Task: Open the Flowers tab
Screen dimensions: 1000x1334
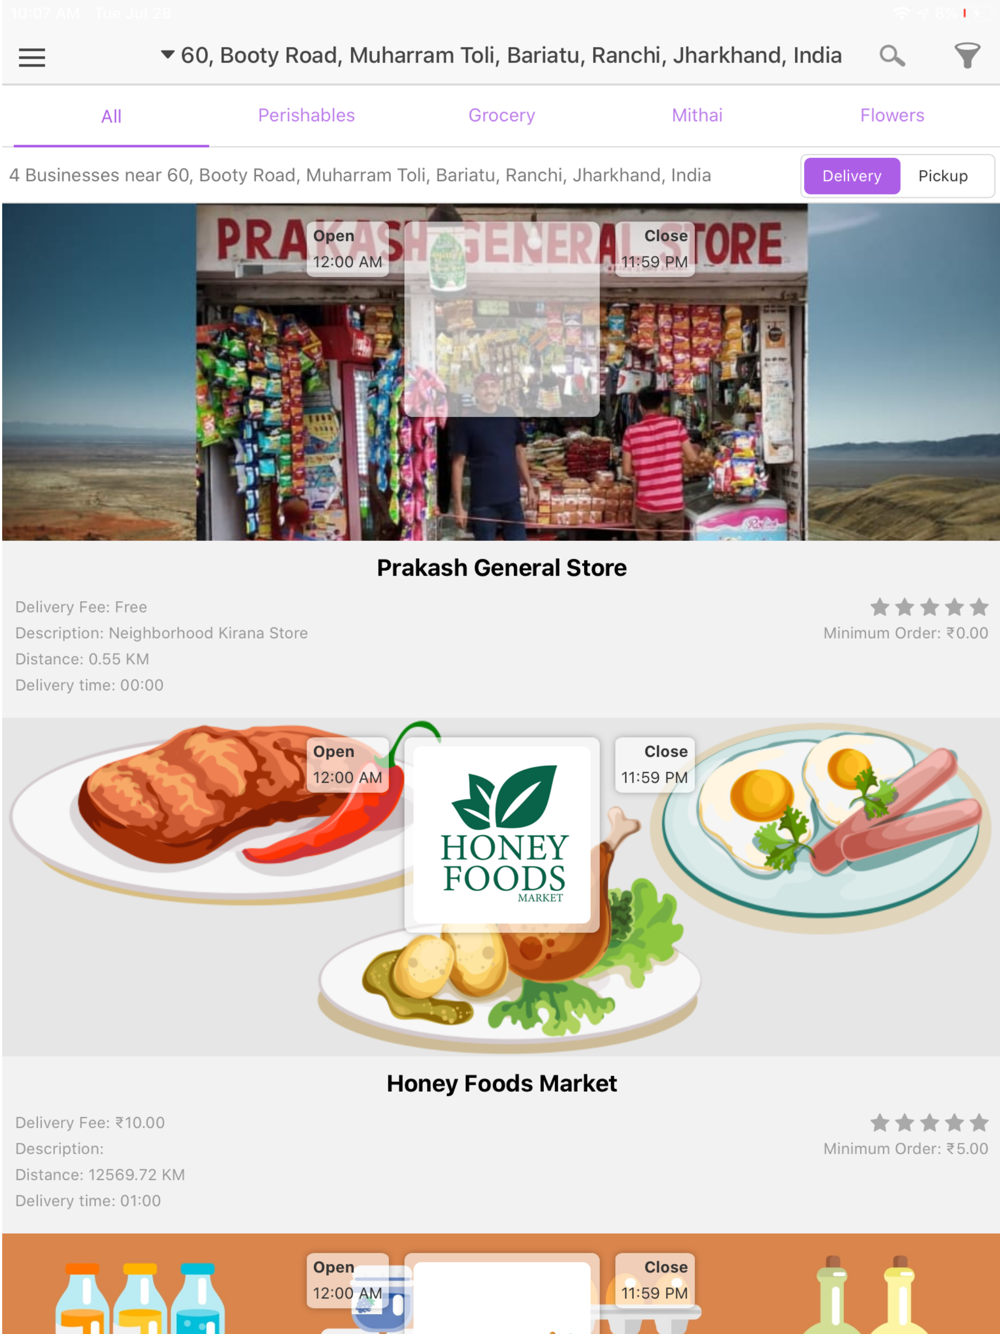Action: coord(892,115)
